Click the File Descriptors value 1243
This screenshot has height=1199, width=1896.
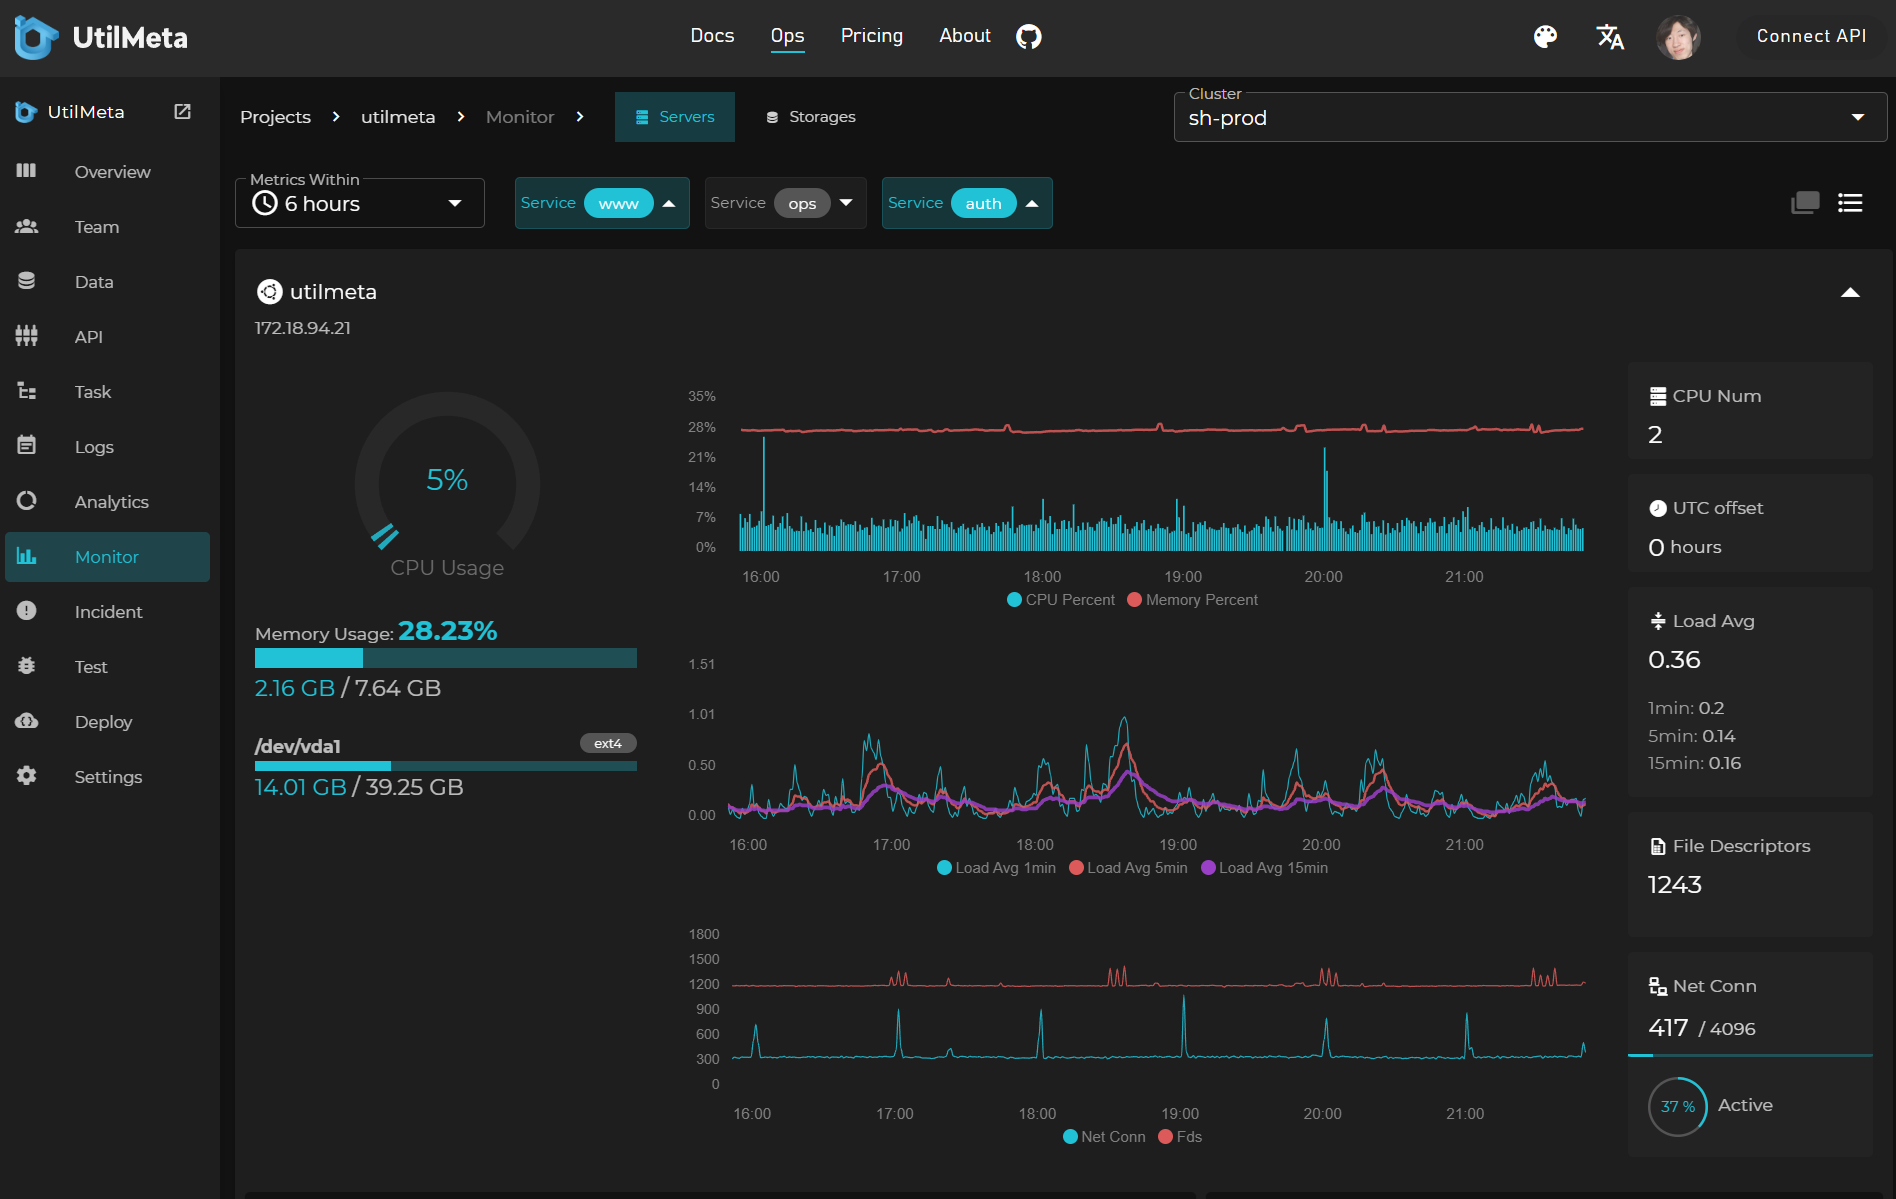click(x=1674, y=885)
